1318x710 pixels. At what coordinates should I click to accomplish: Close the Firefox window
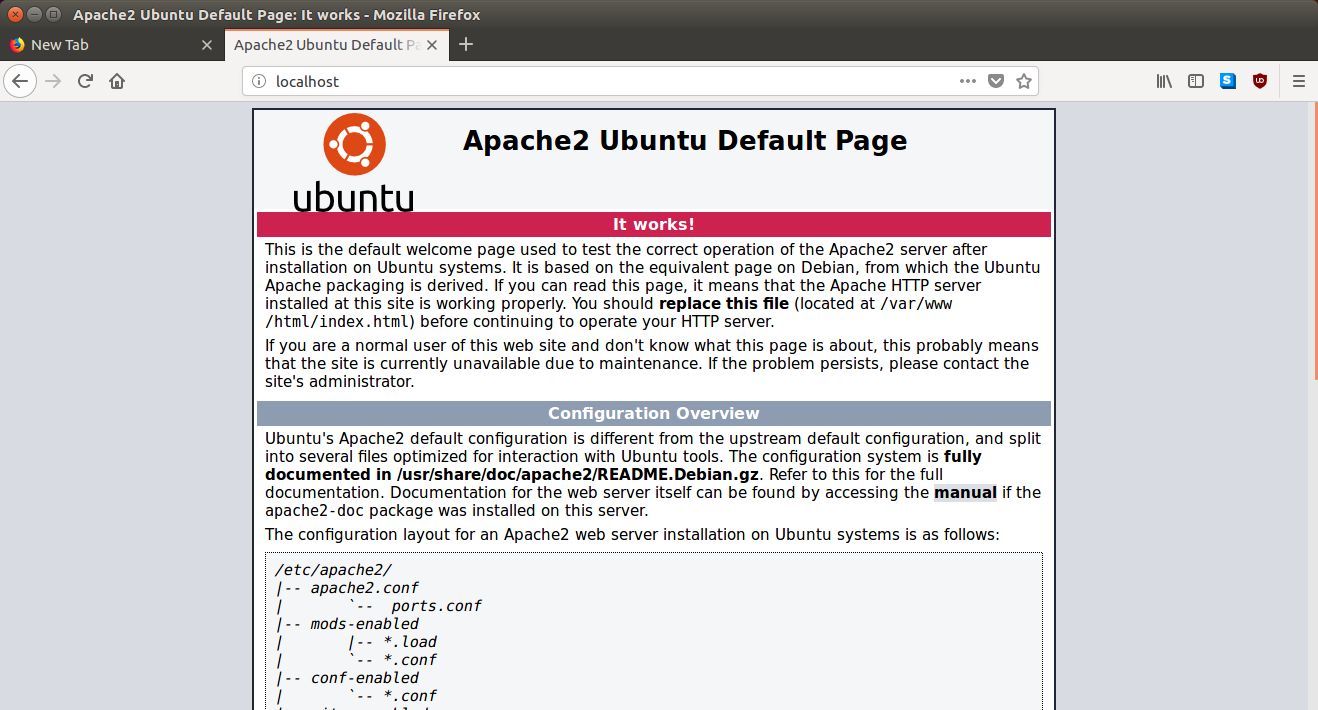point(16,15)
